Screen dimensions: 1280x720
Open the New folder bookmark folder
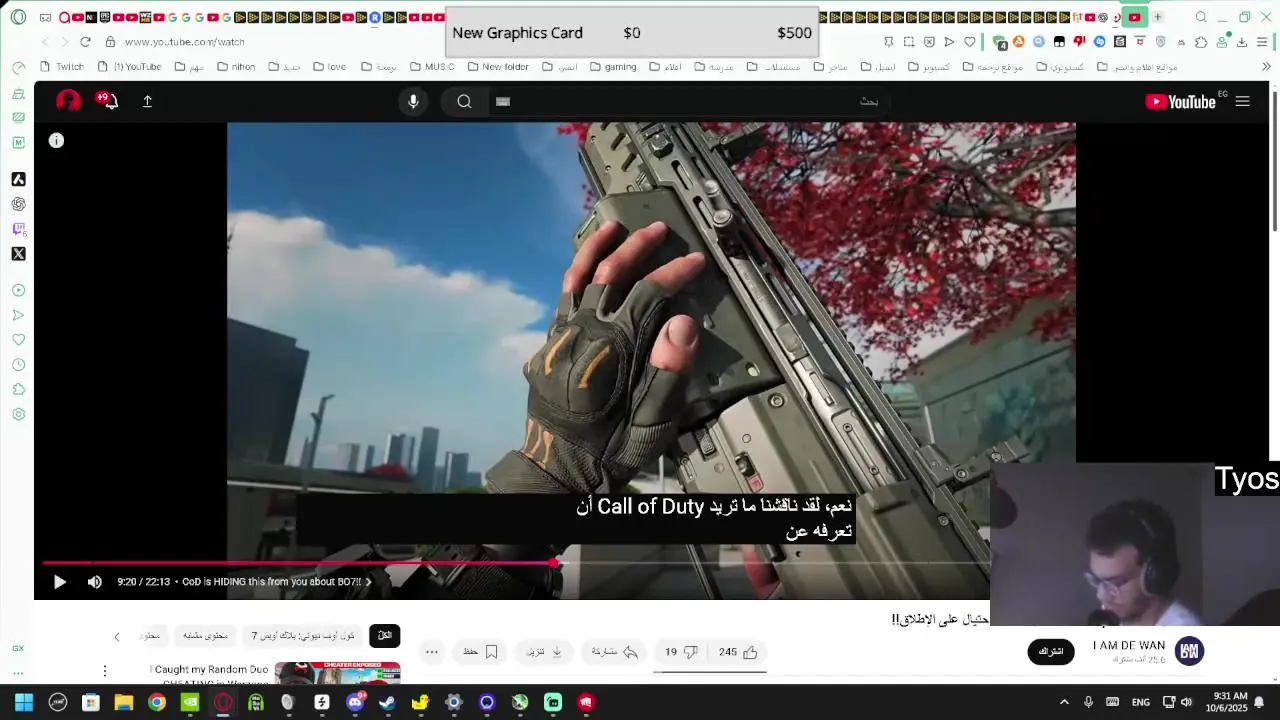(497, 67)
